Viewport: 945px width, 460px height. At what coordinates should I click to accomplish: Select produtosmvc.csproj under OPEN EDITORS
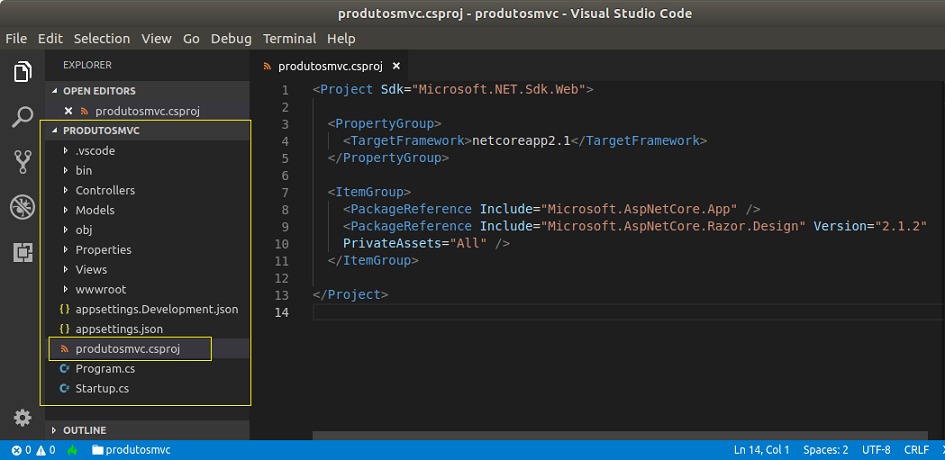tap(148, 111)
